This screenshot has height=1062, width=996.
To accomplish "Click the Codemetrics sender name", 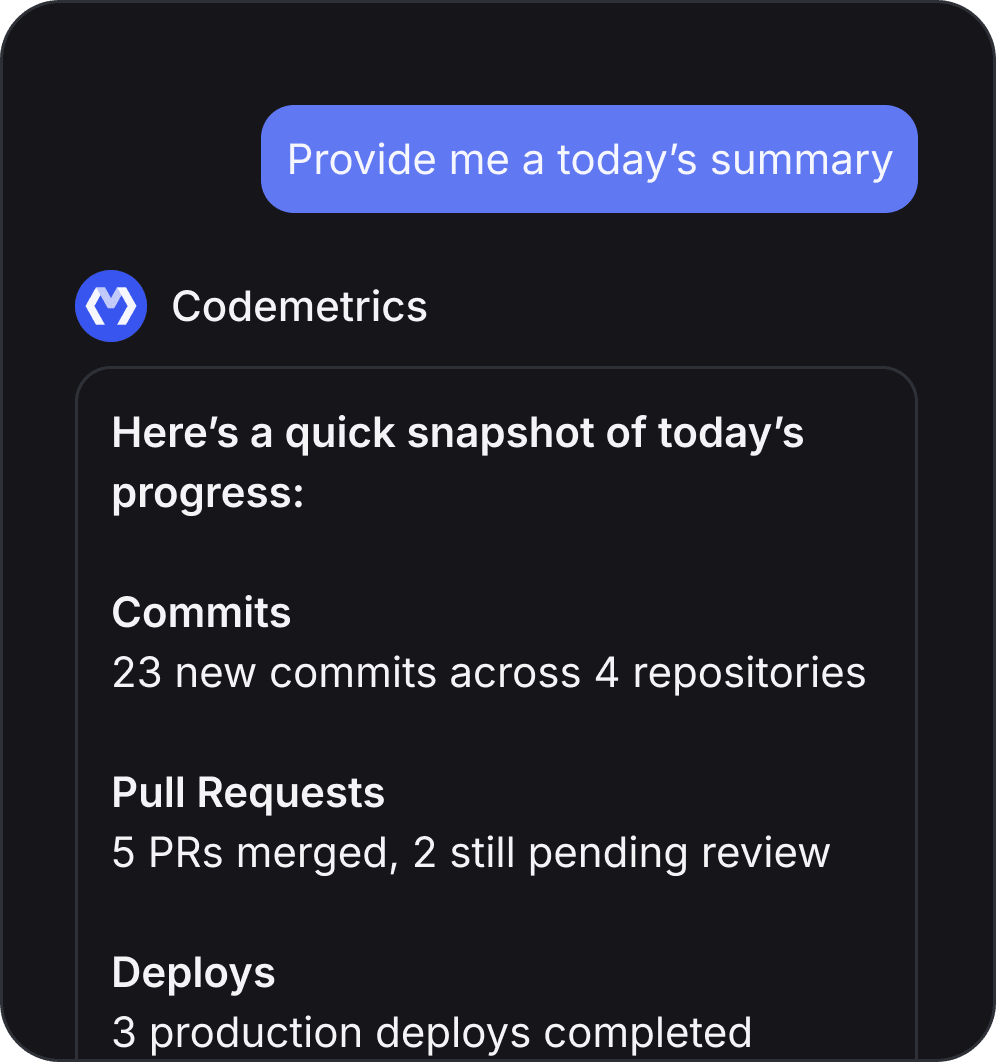I will [299, 306].
